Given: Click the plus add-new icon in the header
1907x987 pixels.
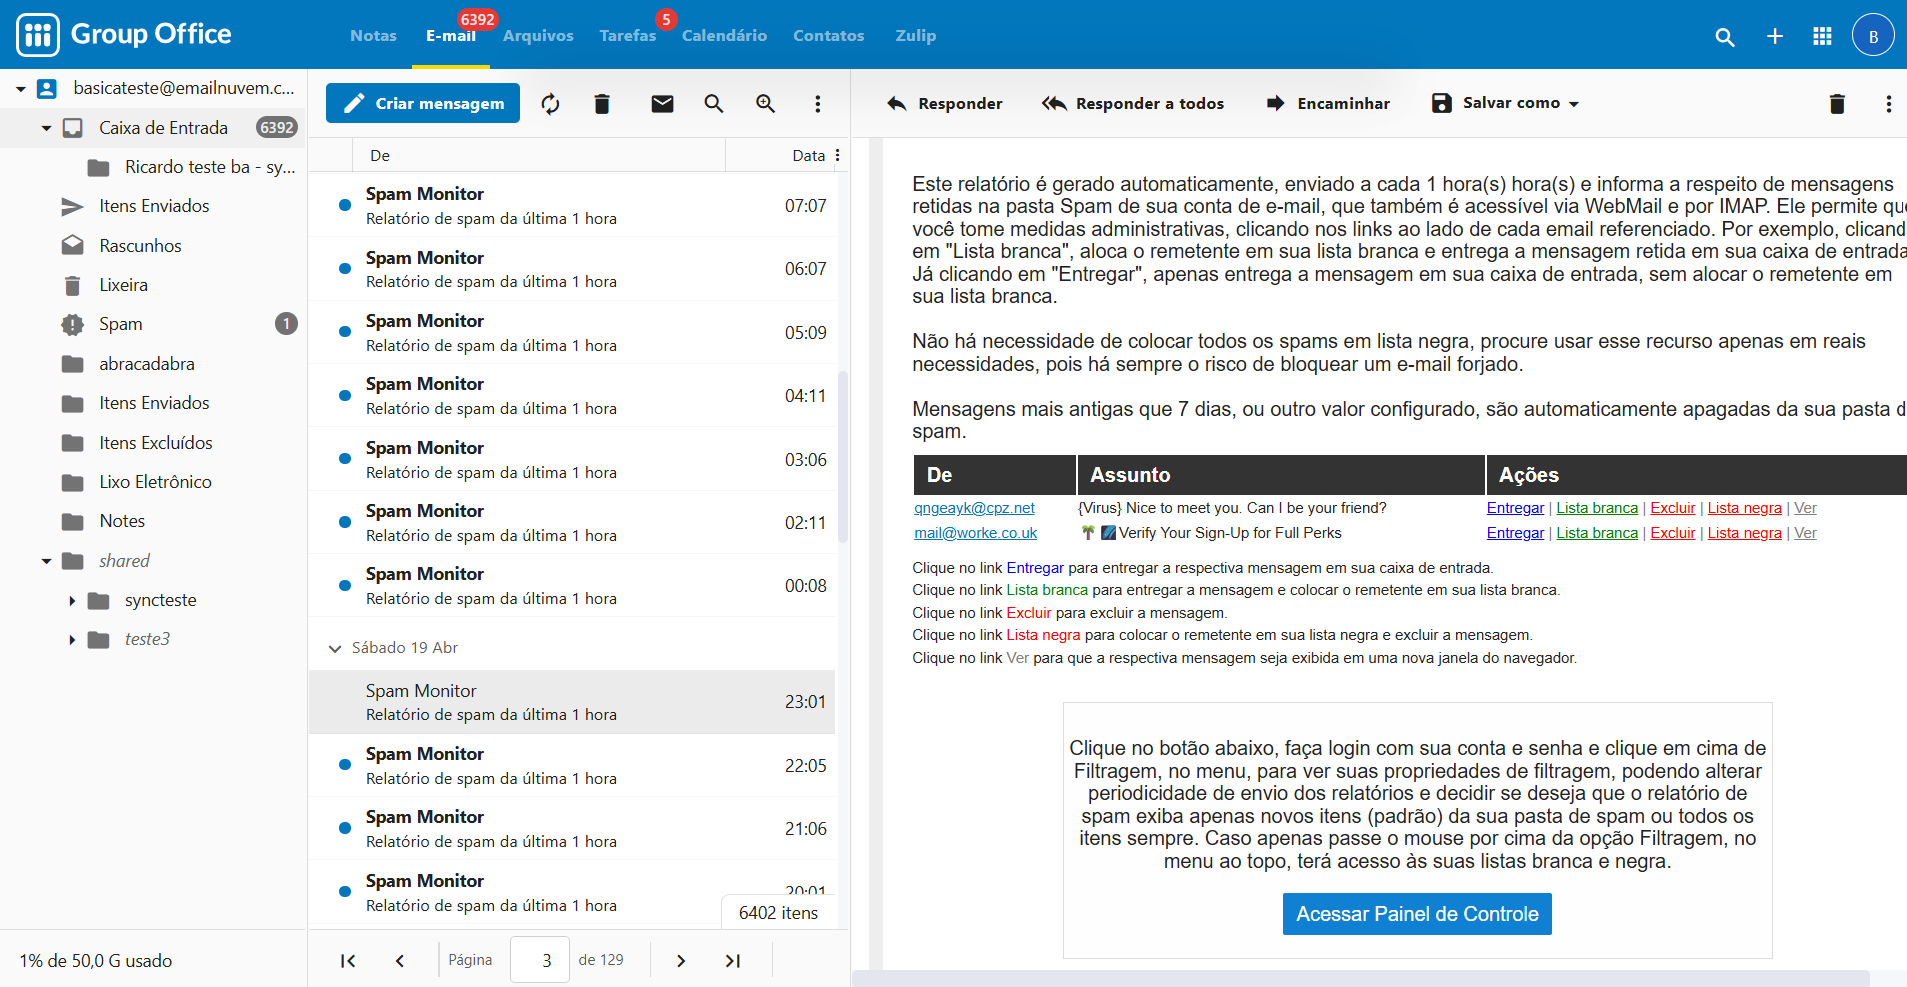Looking at the screenshot, I should click(x=1774, y=36).
